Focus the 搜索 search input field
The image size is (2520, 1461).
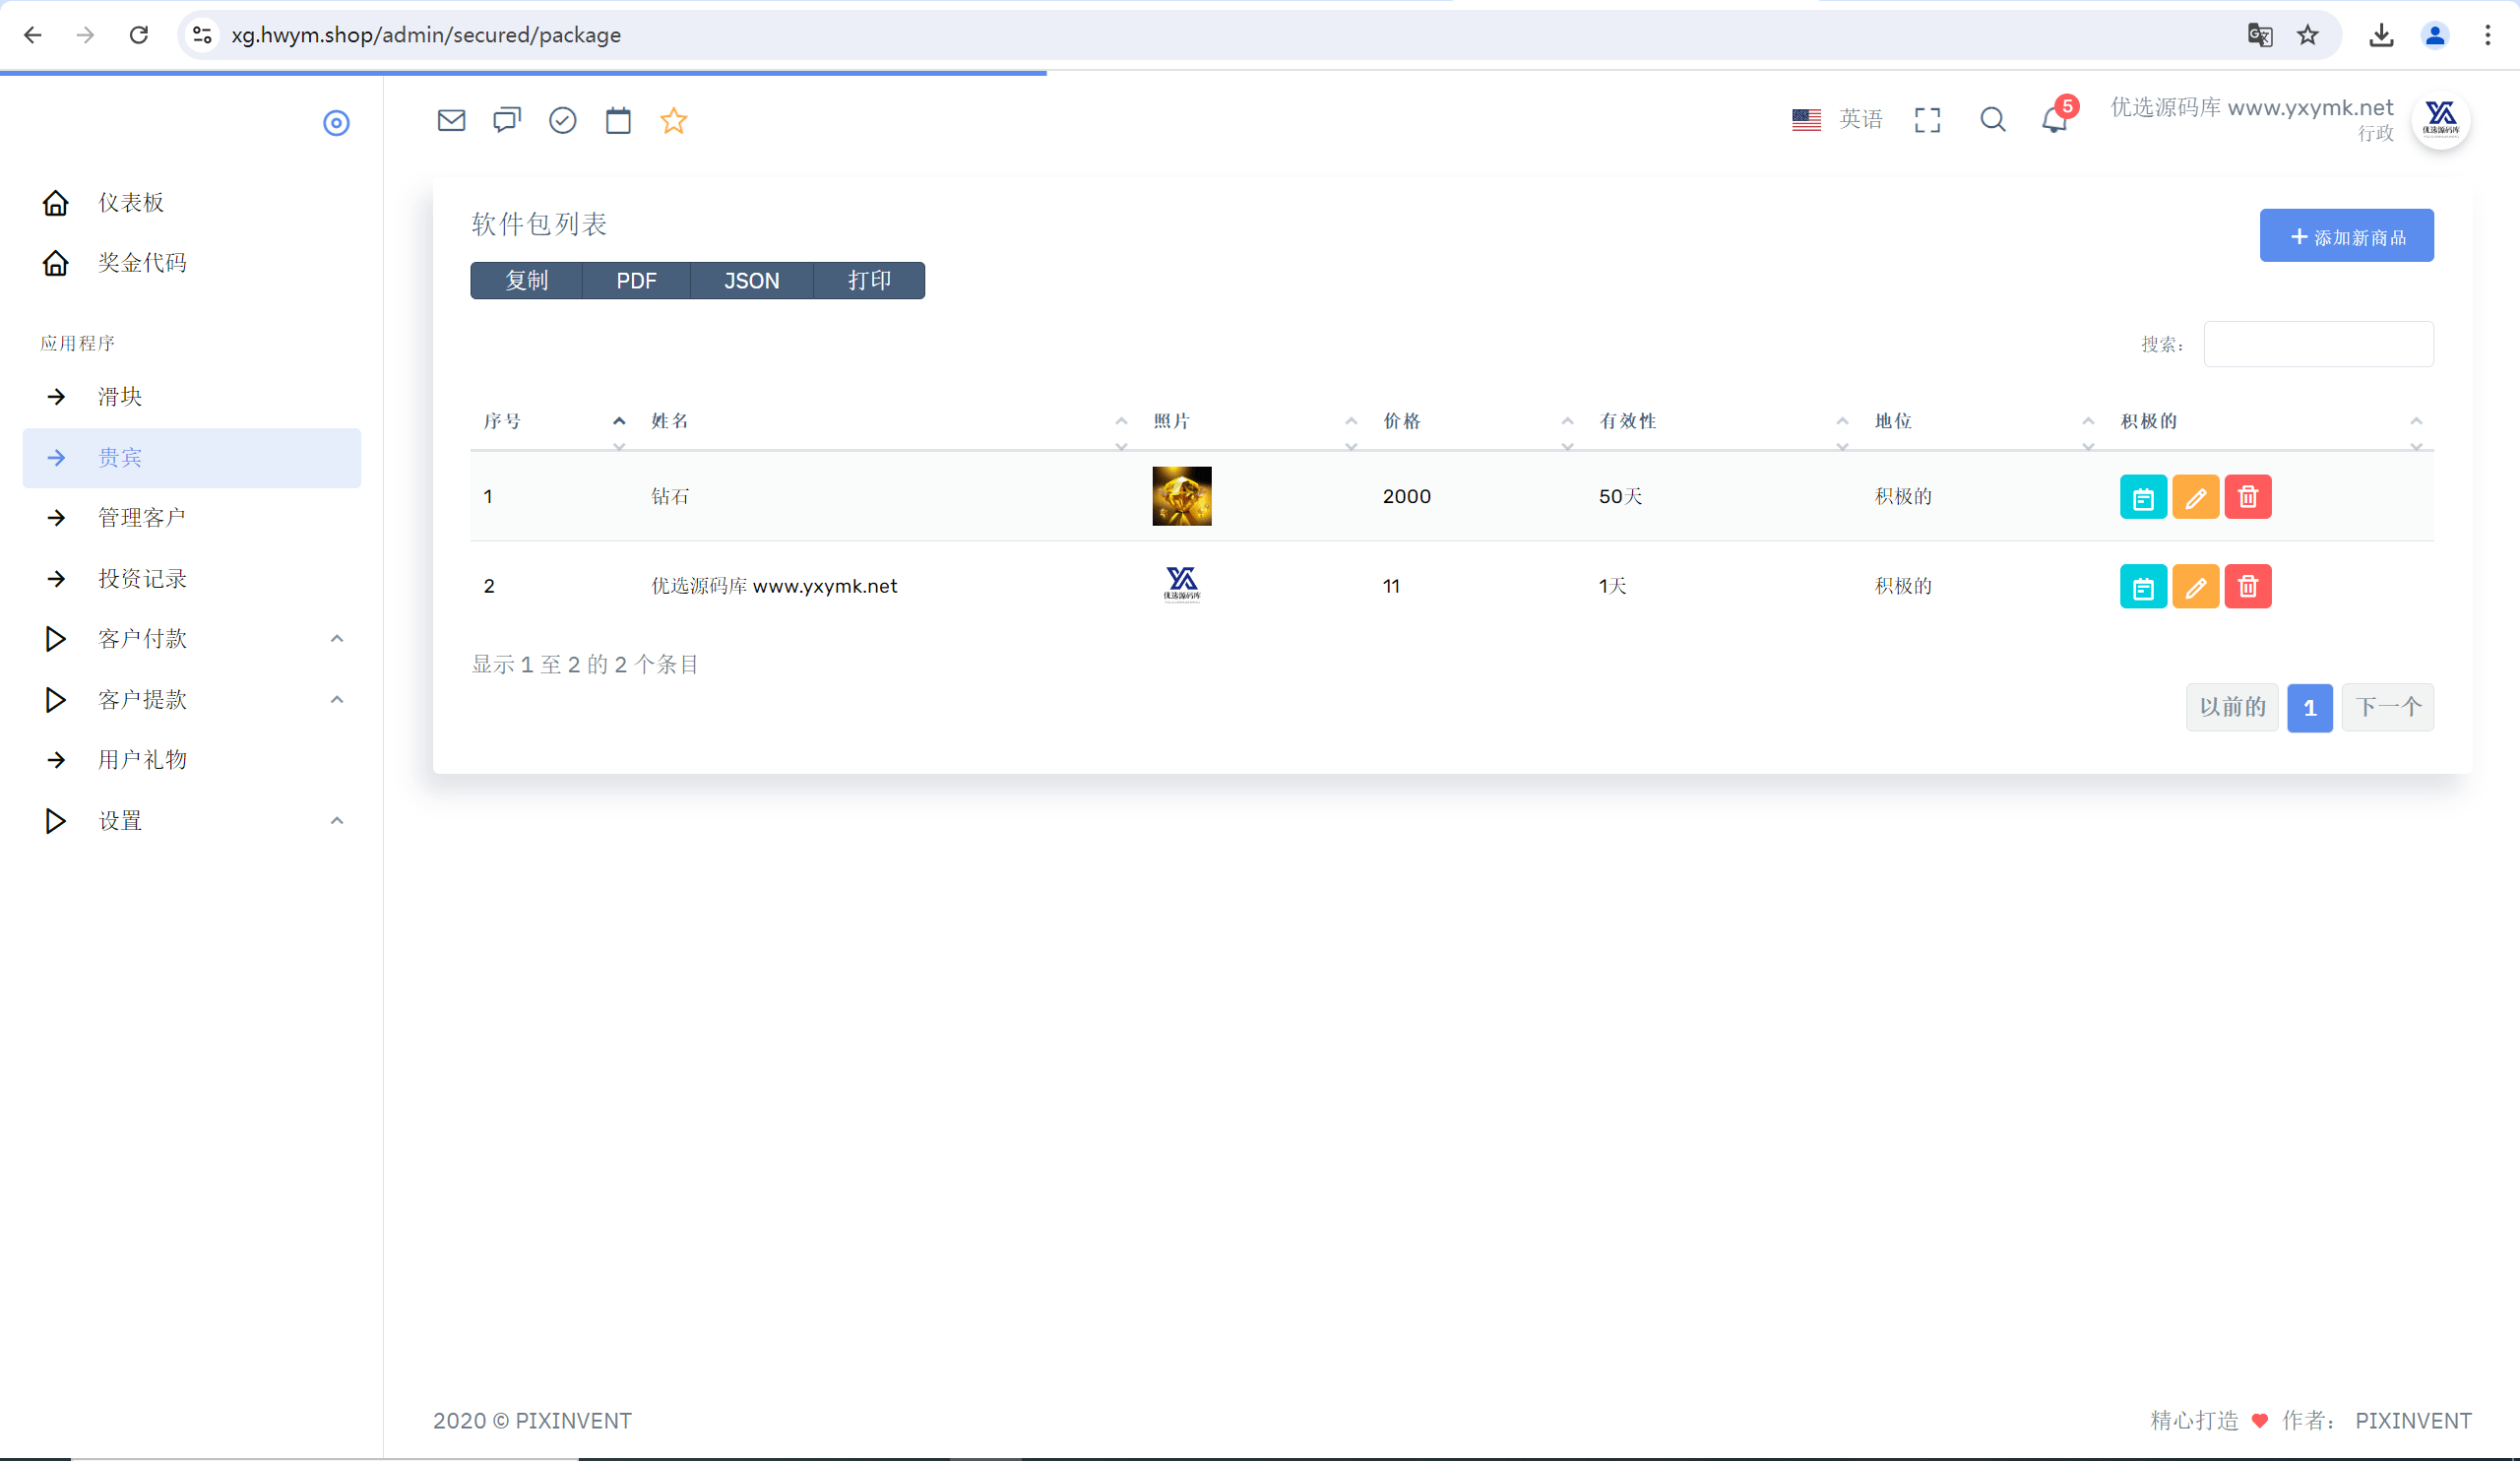point(2318,344)
